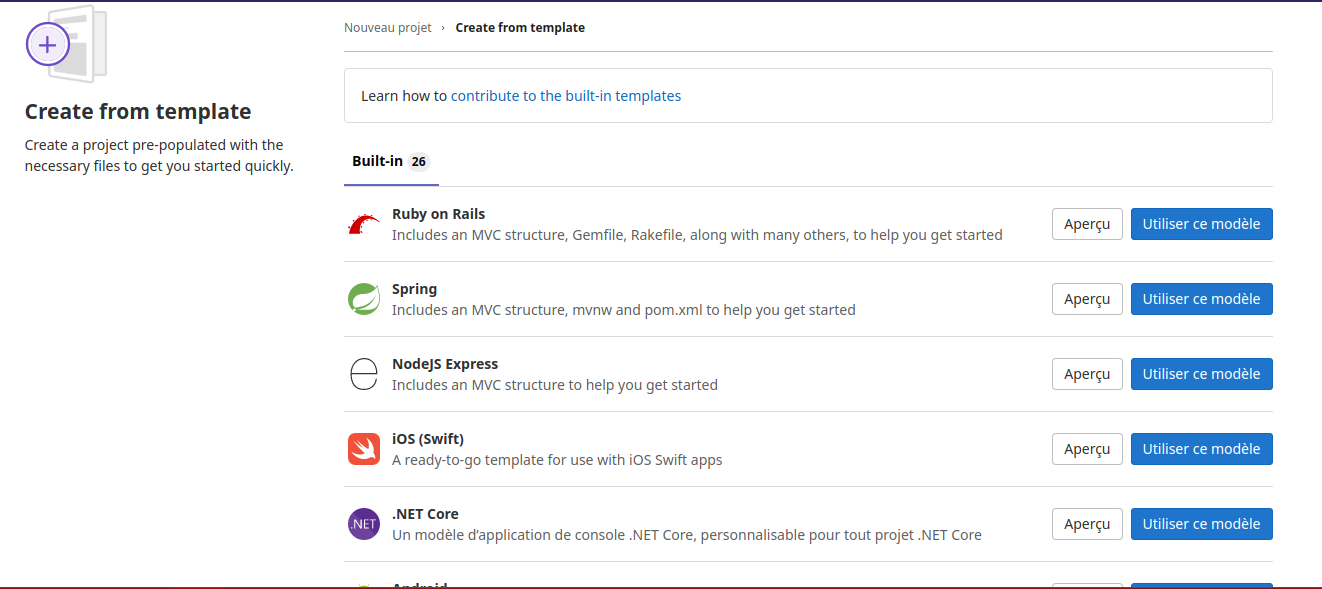Use the Ruby on Rails template
1322x589 pixels.
point(1201,224)
